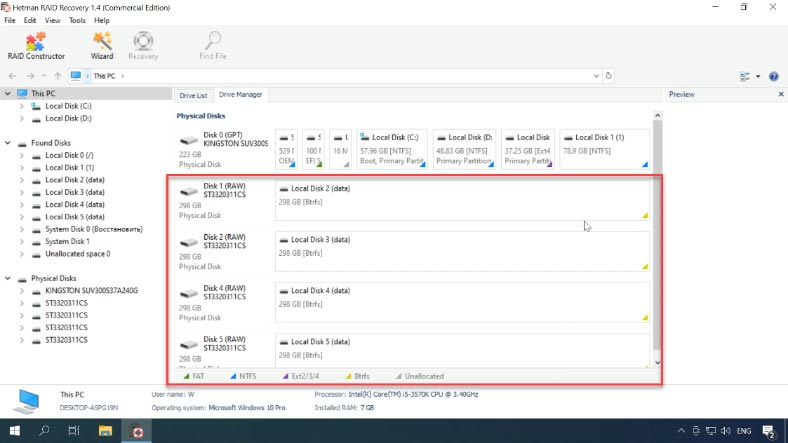Select Local Disk 4 (data) Btrfs partition
The height and width of the screenshot is (443, 788).
(x=462, y=302)
